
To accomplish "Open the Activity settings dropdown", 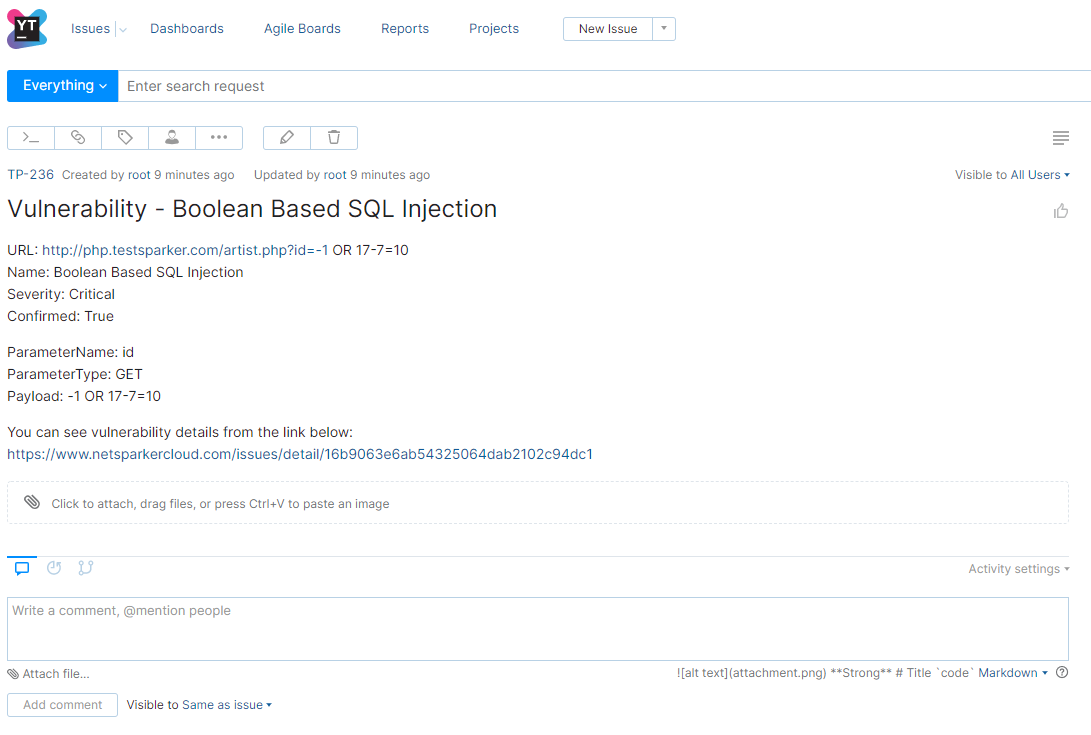I will tap(1018, 568).
